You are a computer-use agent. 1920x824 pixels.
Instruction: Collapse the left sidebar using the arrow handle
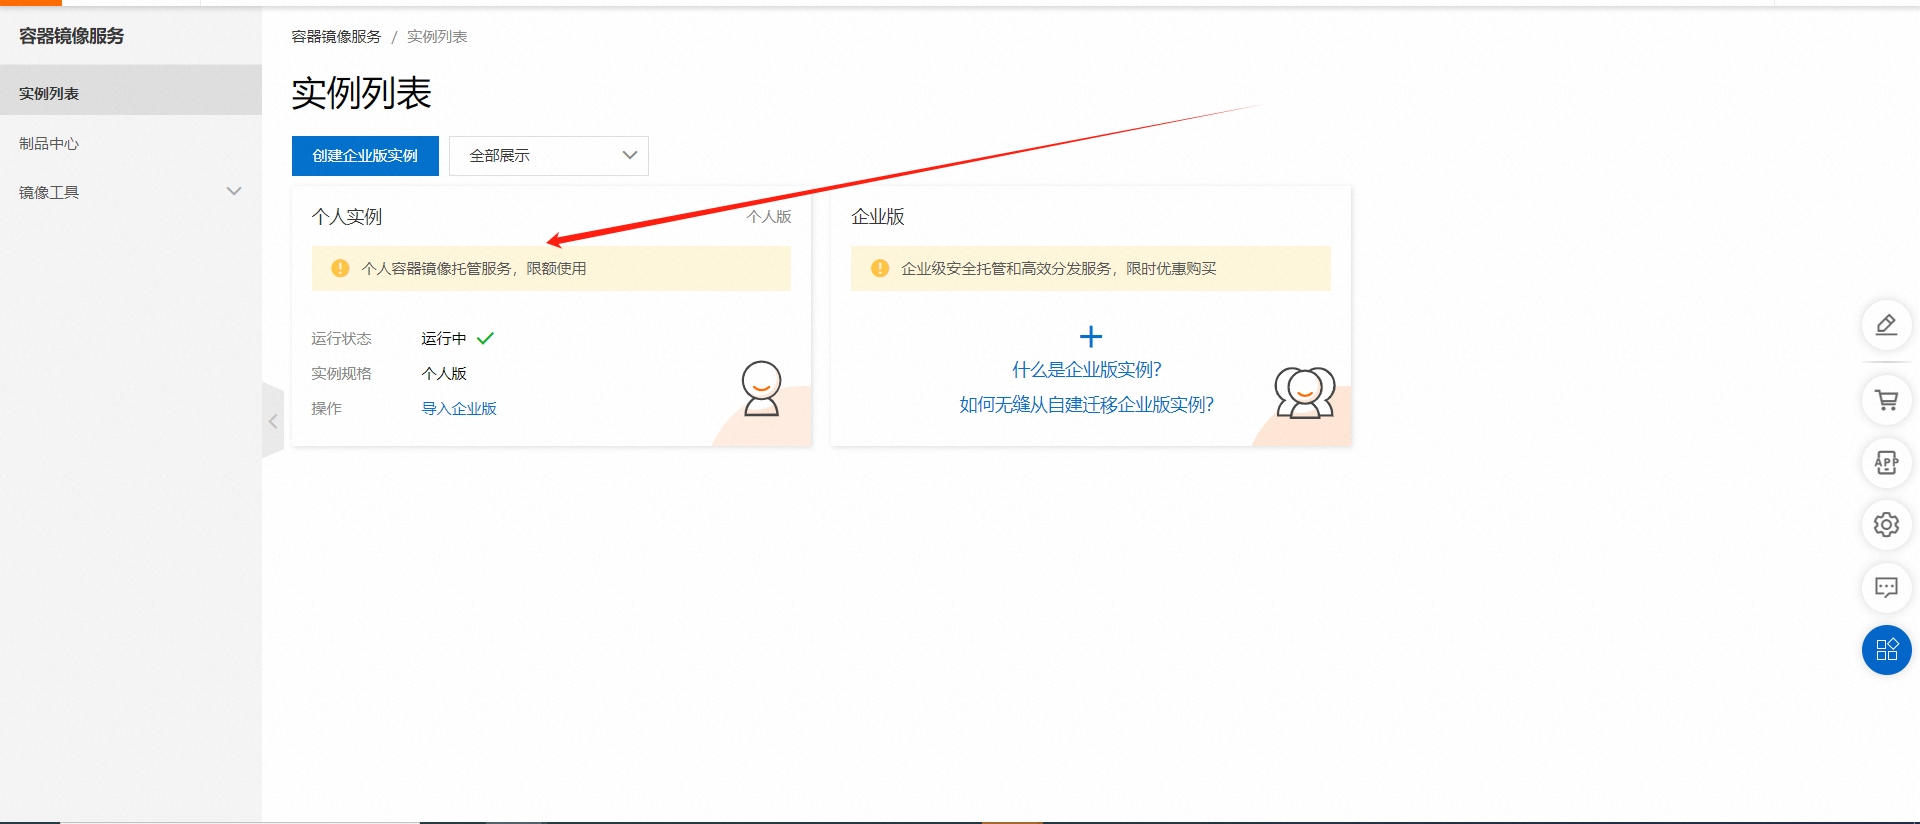tap(272, 421)
